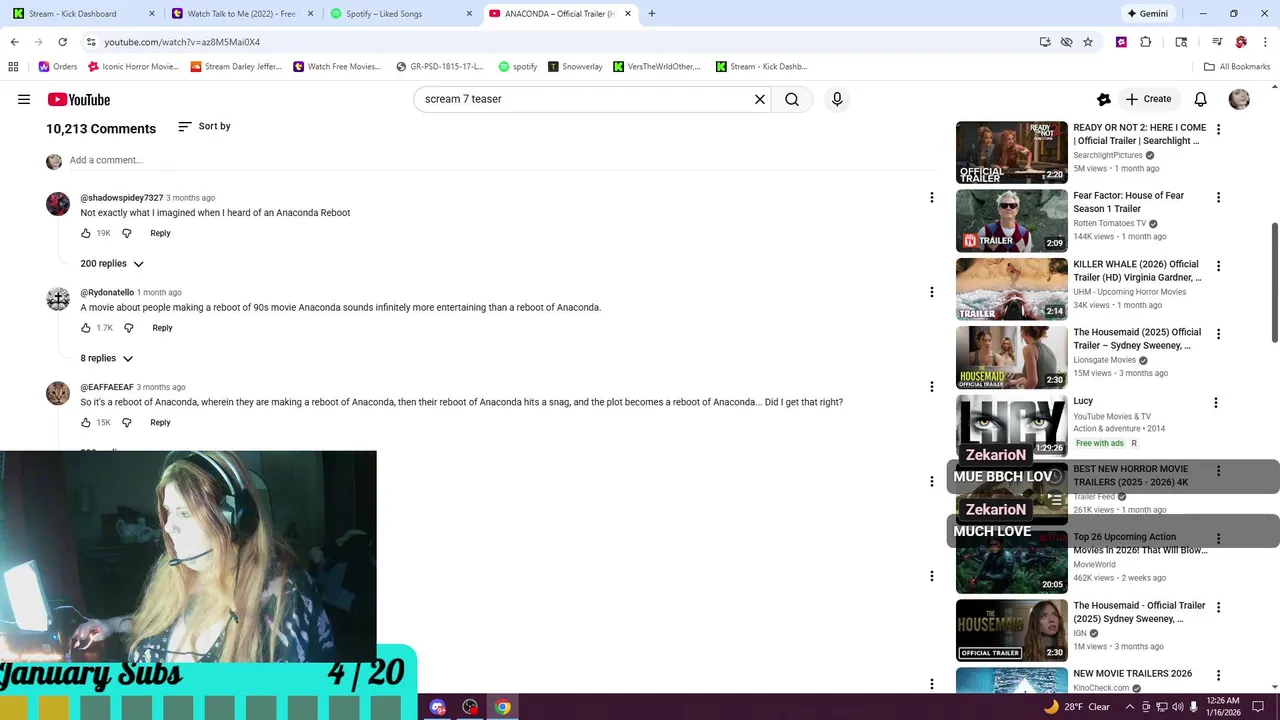1280x720 pixels.
Task: Like the @EAFFAEEAF comment
Action: pyautogui.click(x=86, y=423)
